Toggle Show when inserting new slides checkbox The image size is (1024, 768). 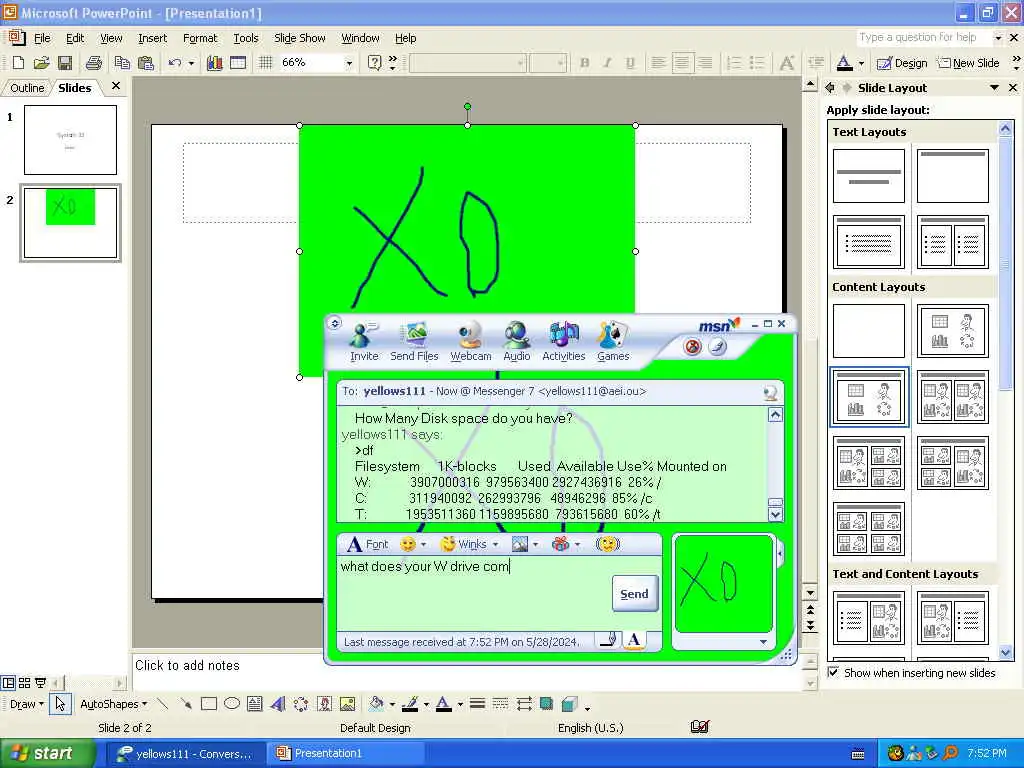pos(833,672)
